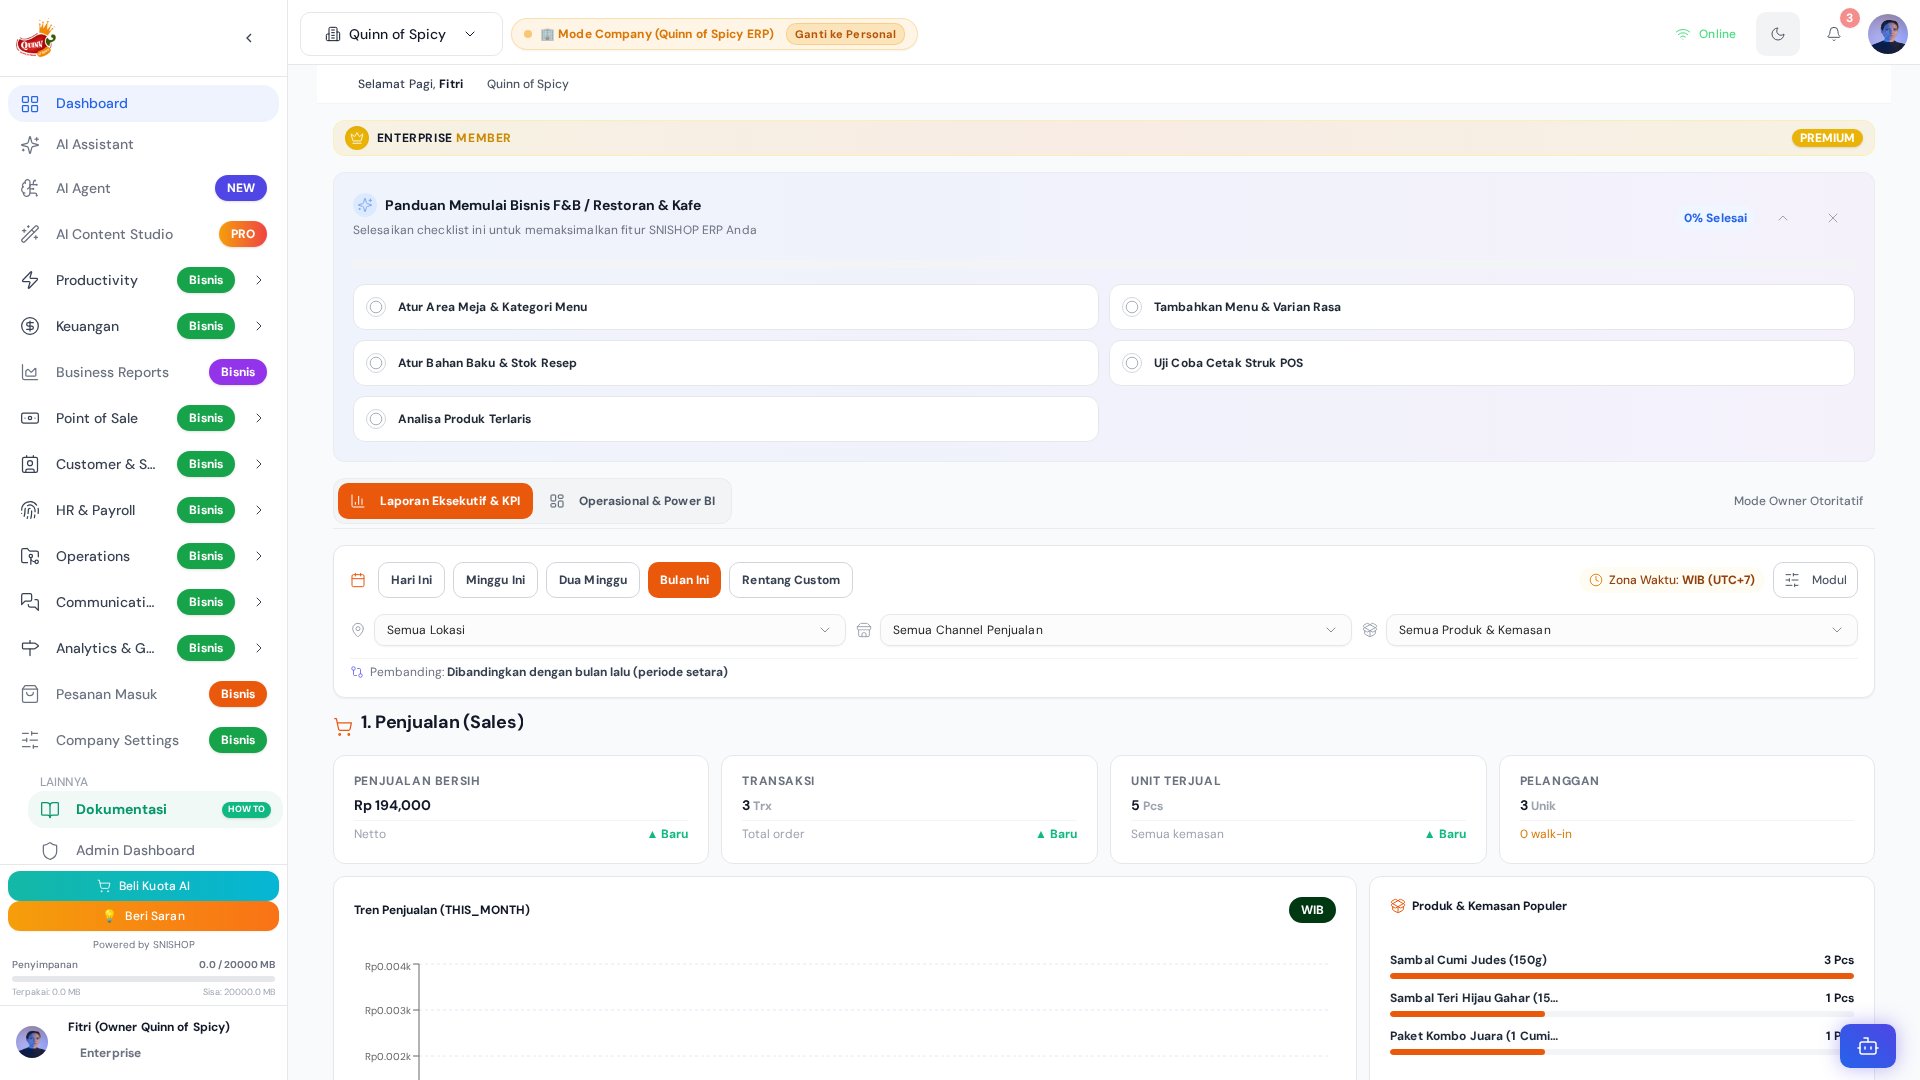Screen dimensions: 1920x1080
Task: Open the notifications bell
Action: click(x=1833, y=34)
